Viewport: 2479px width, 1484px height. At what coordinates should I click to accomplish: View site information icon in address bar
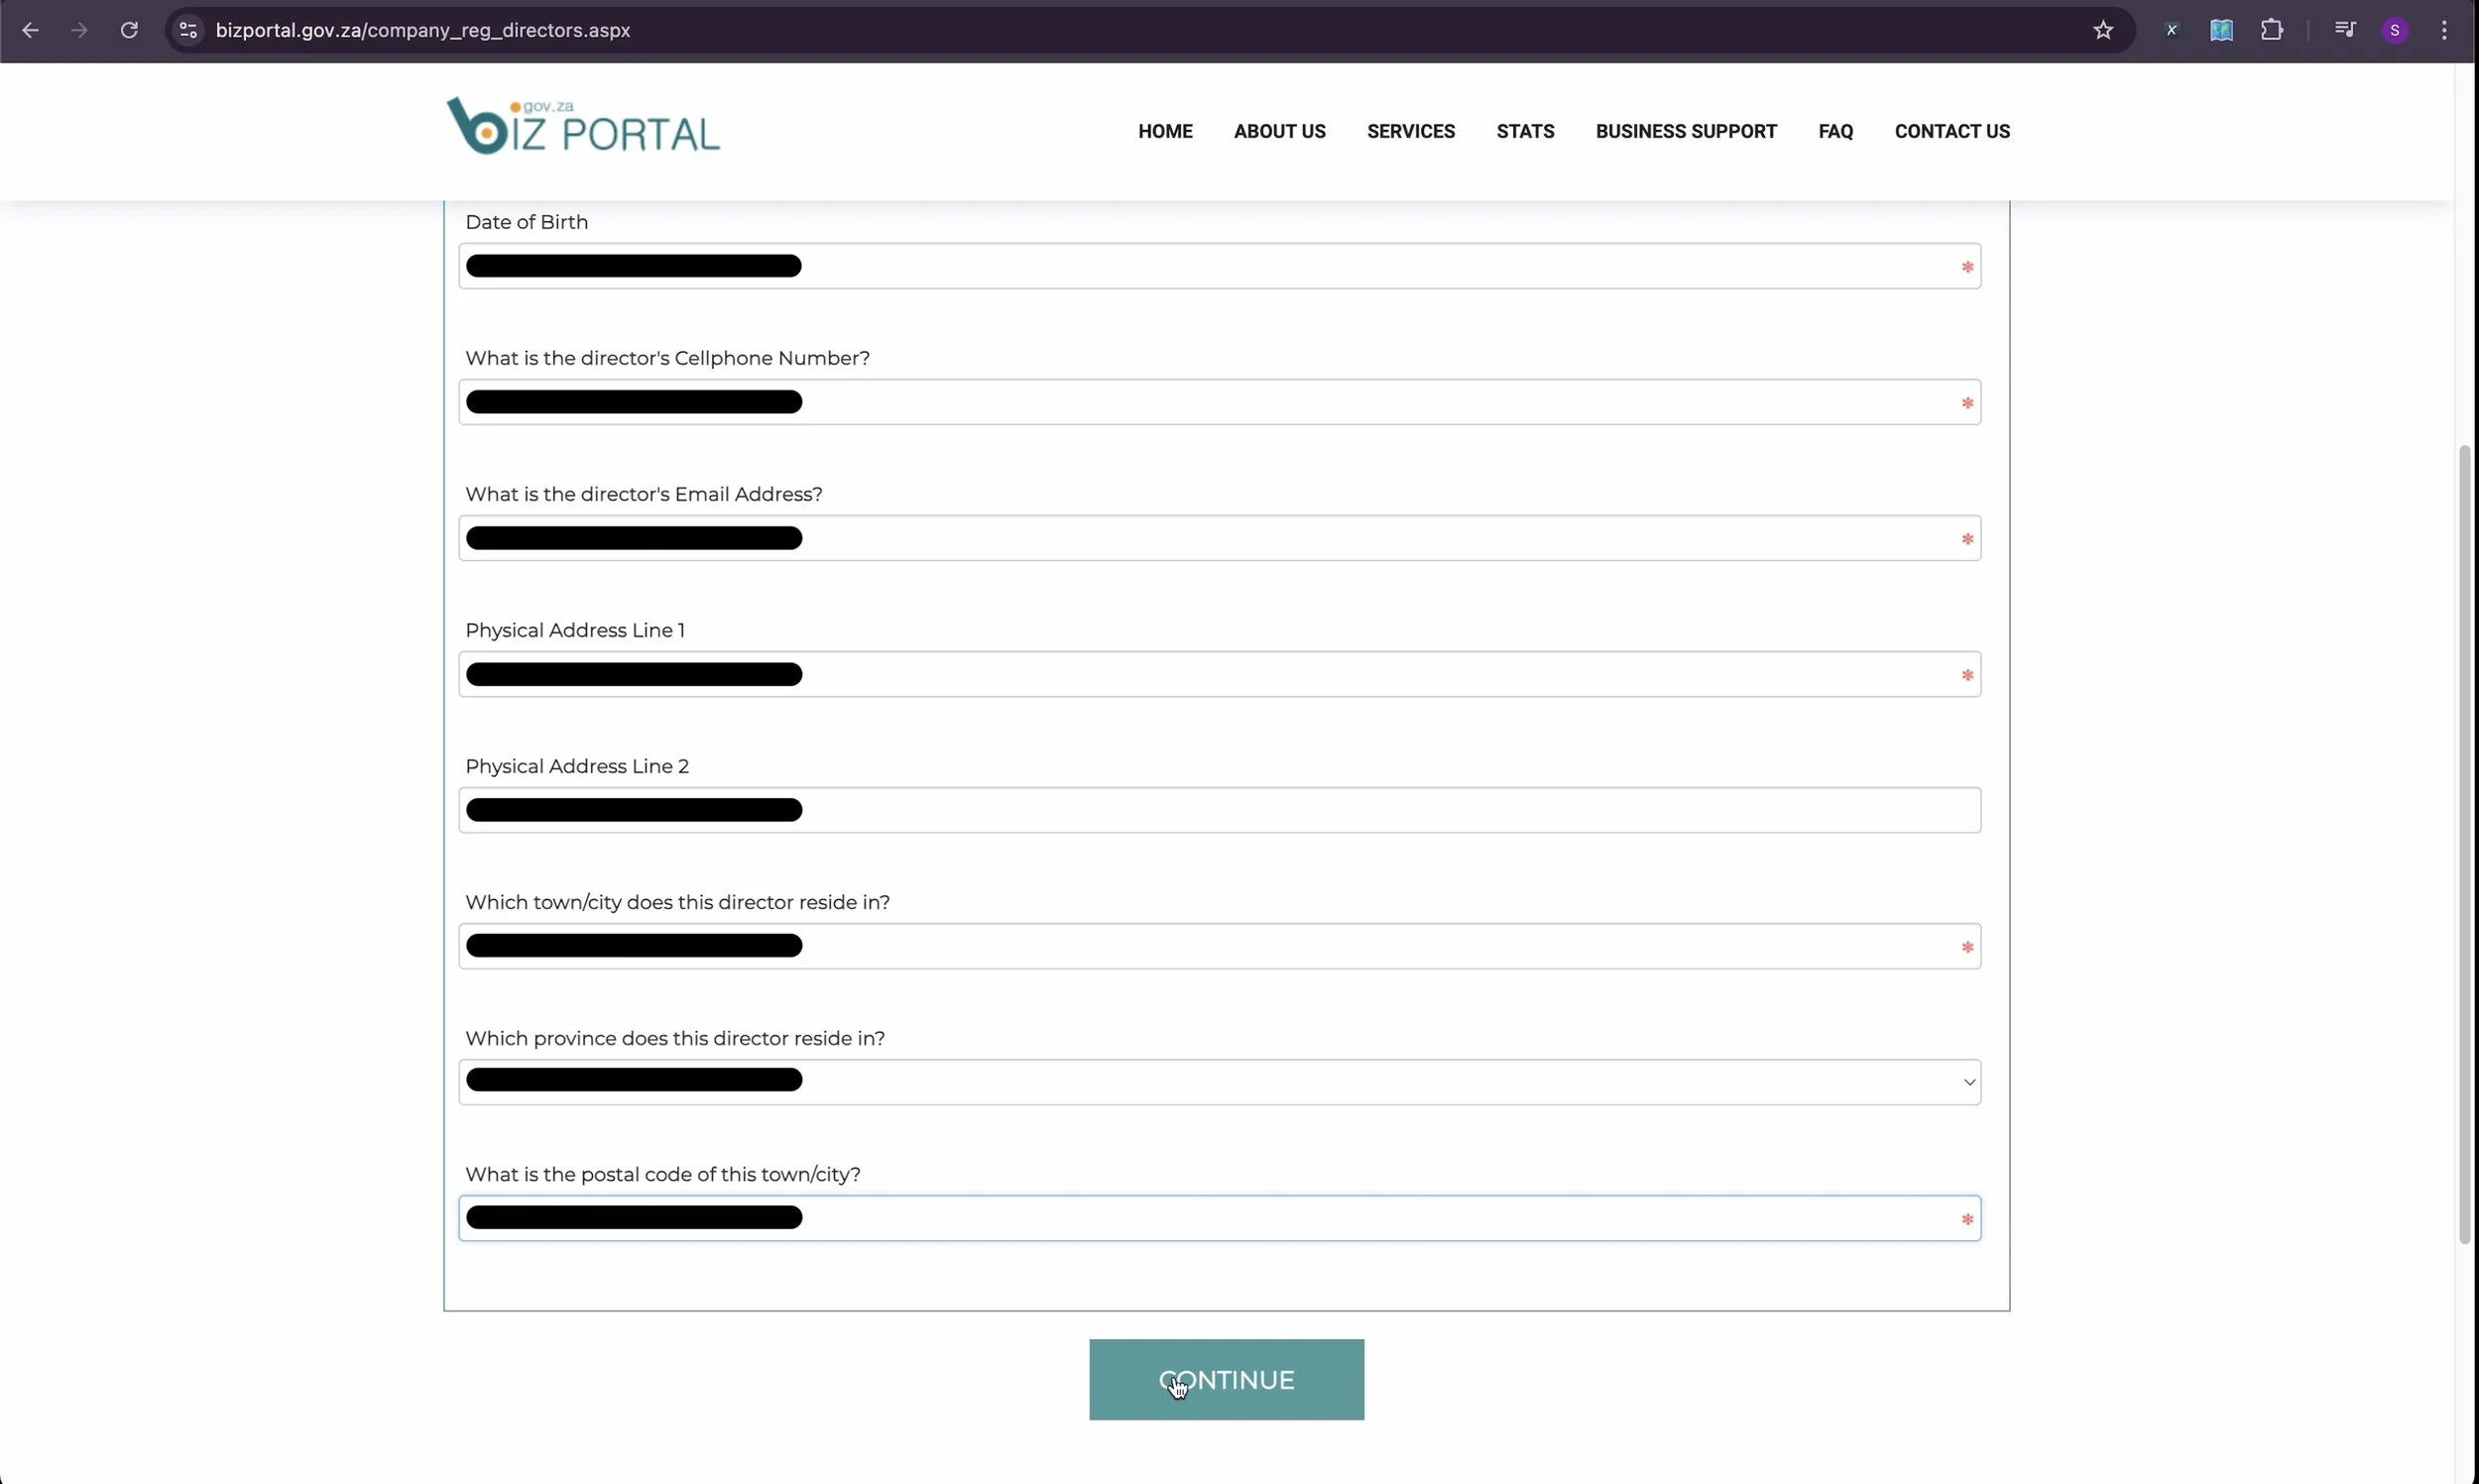click(188, 30)
